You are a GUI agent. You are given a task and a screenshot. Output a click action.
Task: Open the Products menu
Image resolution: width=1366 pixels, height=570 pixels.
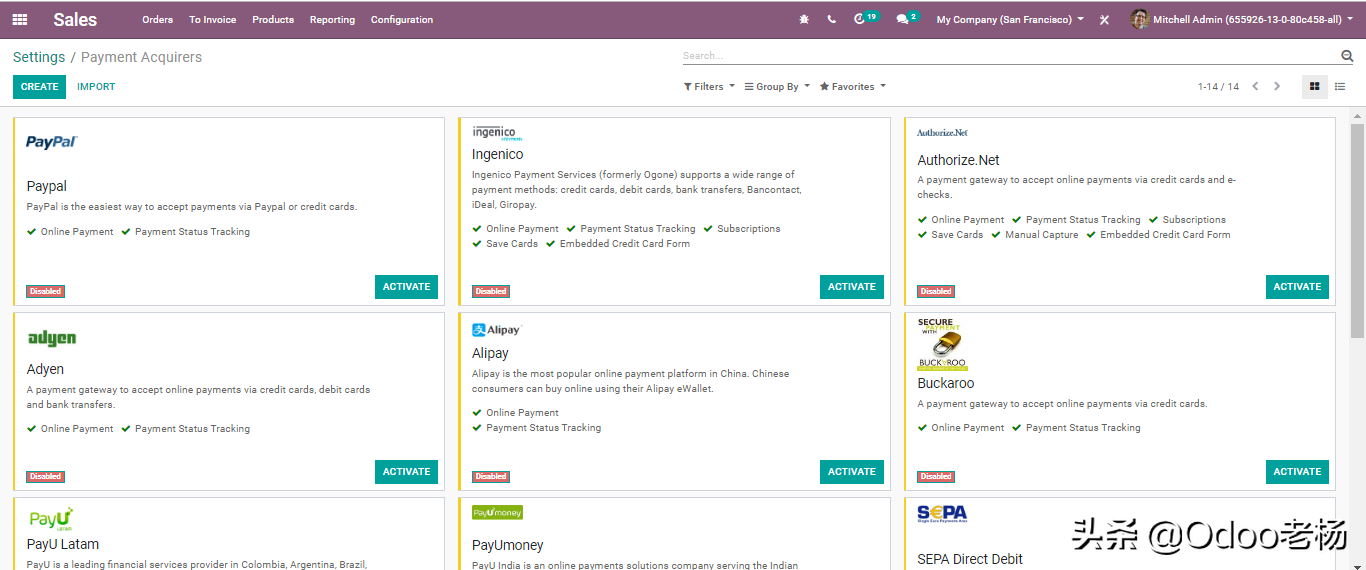273,20
